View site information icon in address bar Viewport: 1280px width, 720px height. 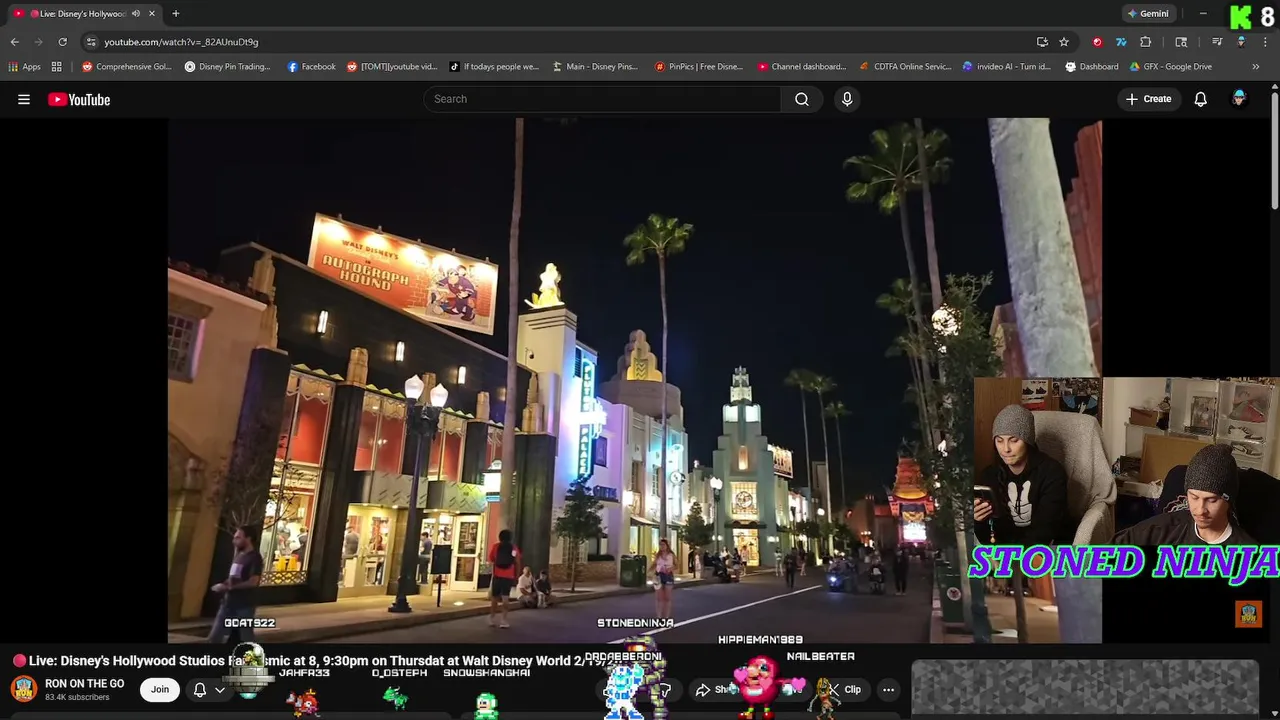(x=91, y=42)
